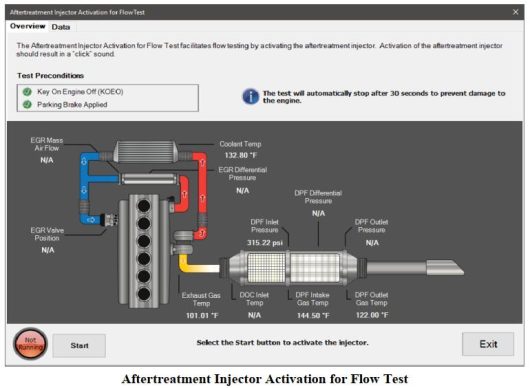
Task: Click the blue information icon
Action: click(x=251, y=97)
